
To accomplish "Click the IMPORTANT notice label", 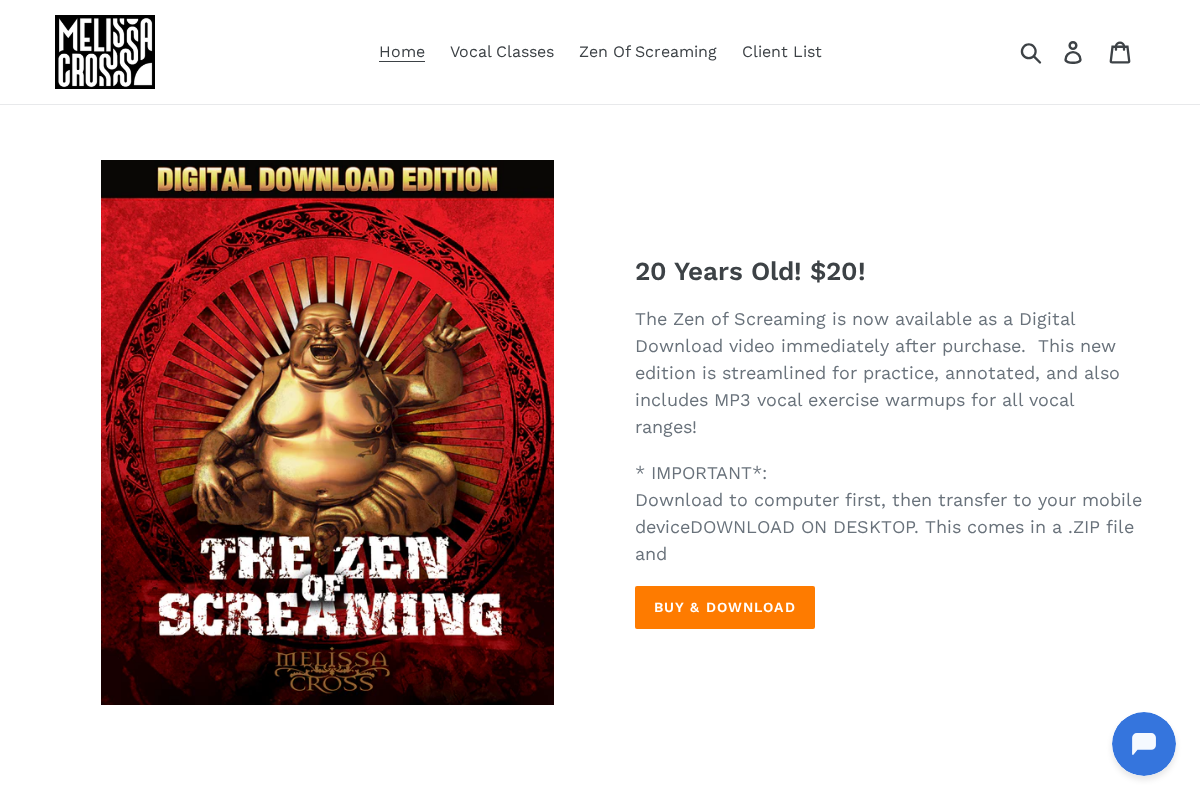I will pyautogui.click(x=701, y=473).
